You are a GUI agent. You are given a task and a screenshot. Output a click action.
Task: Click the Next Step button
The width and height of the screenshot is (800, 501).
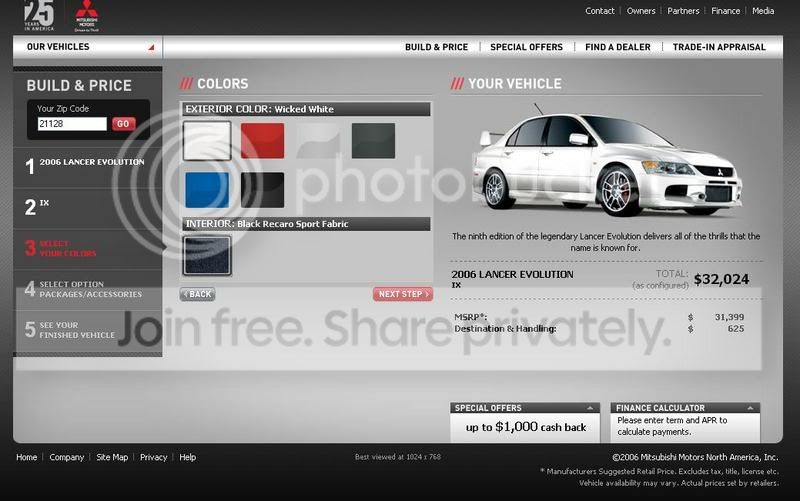[403, 294]
